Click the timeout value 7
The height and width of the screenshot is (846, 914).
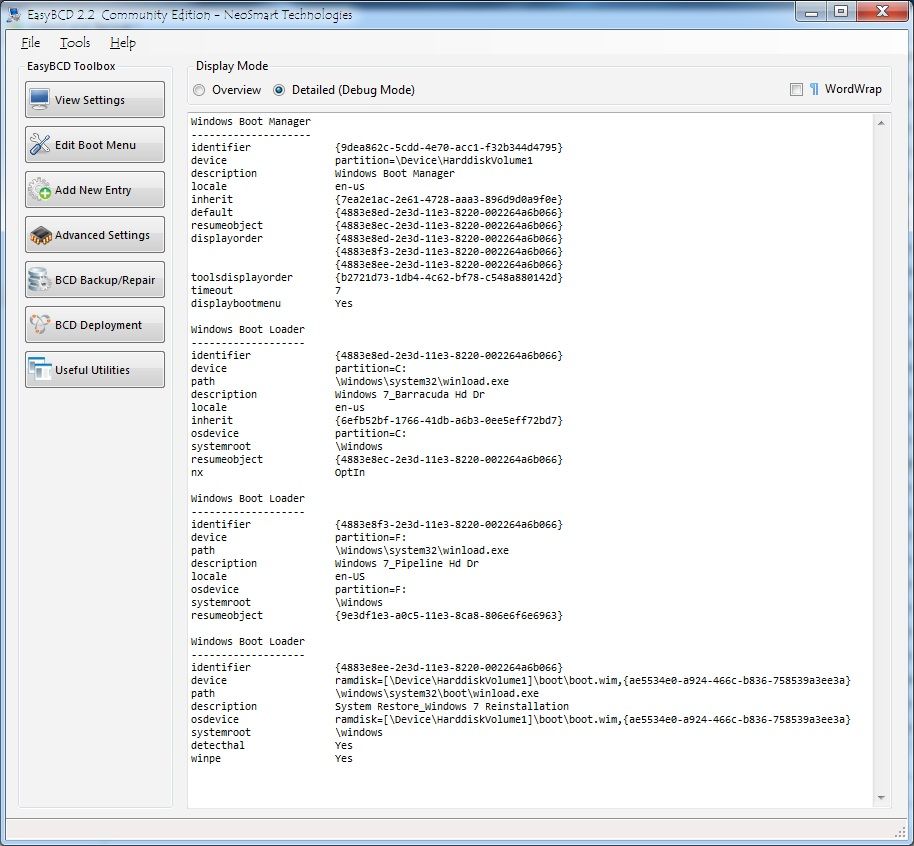338,290
